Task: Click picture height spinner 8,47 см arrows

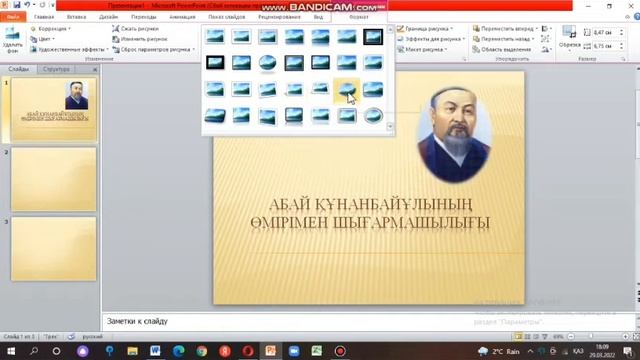Action: point(622,32)
